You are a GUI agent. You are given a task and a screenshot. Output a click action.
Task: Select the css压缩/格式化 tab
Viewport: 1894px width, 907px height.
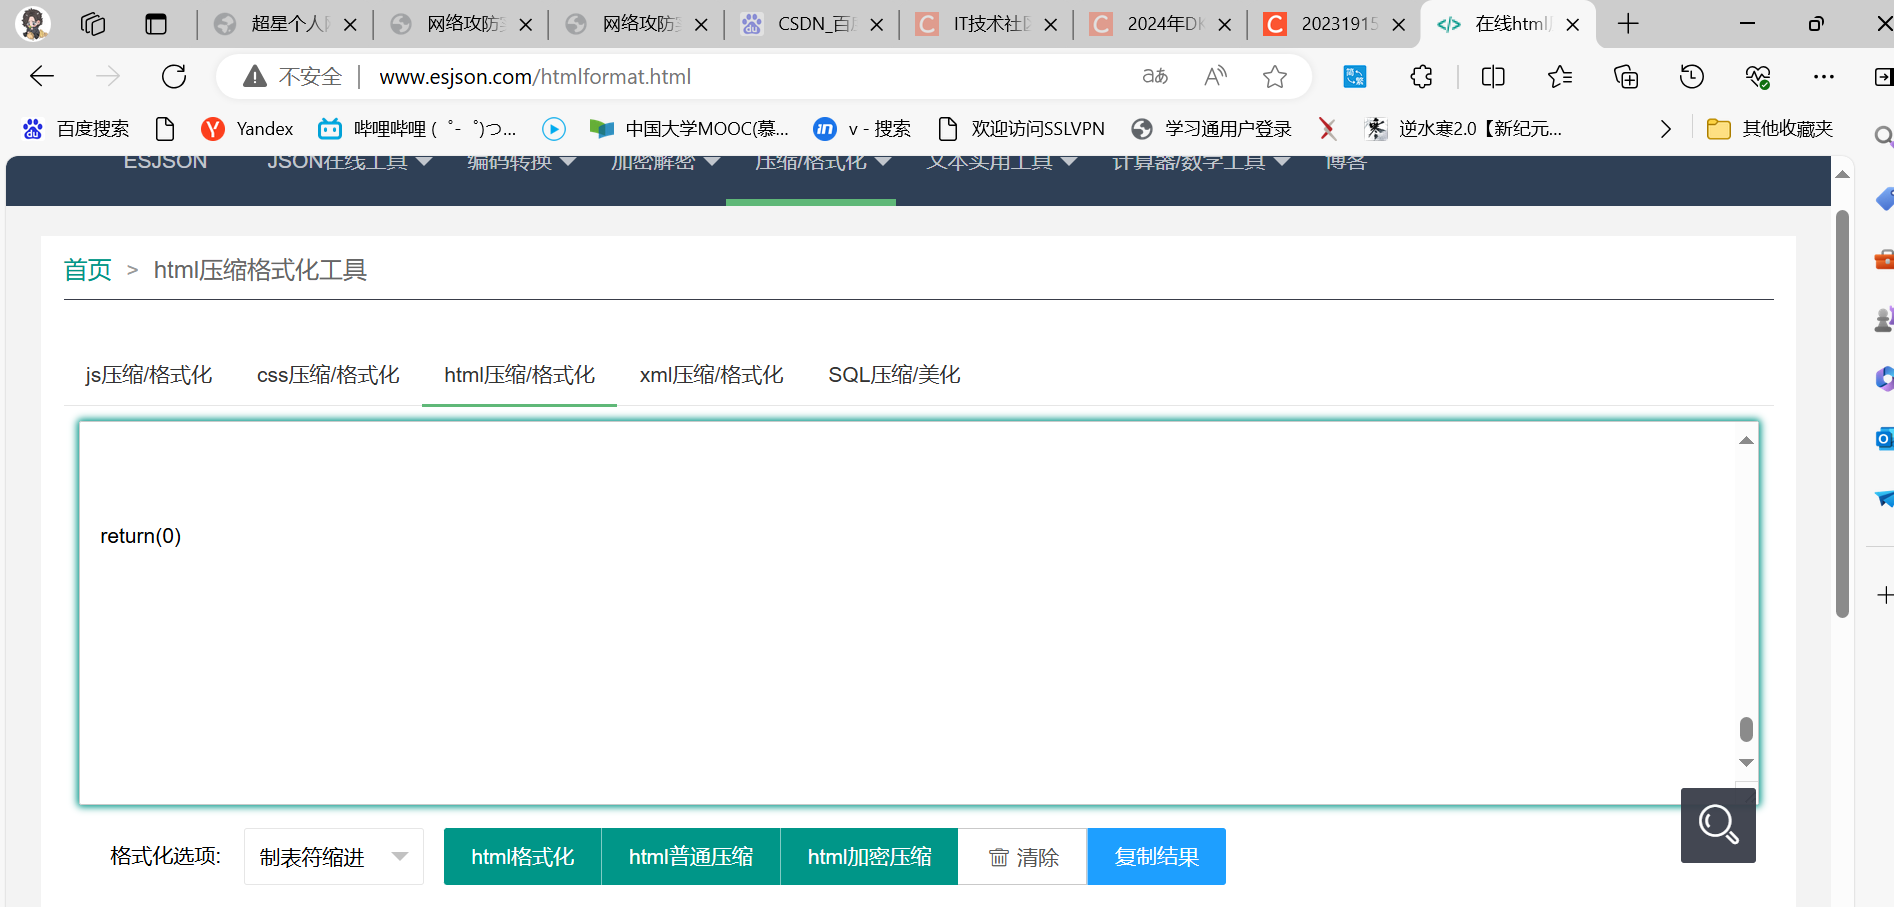[328, 375]
